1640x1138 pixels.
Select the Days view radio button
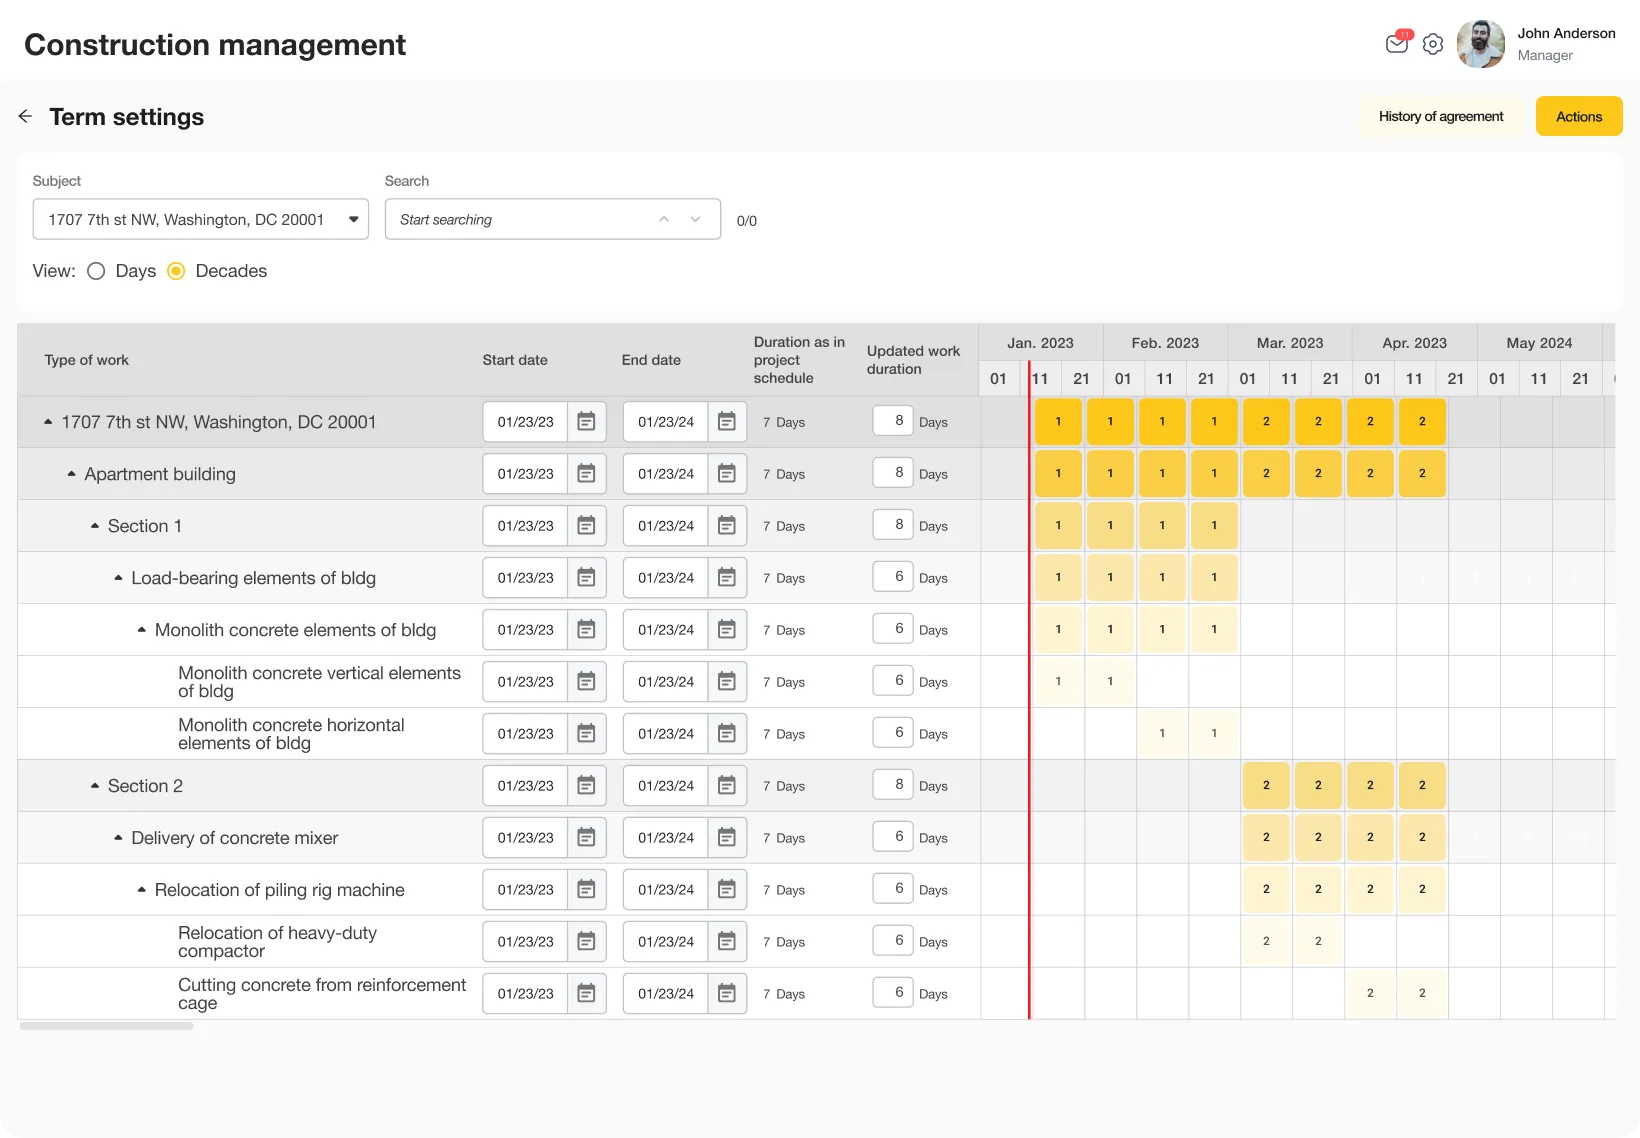(x=96, y=271)
